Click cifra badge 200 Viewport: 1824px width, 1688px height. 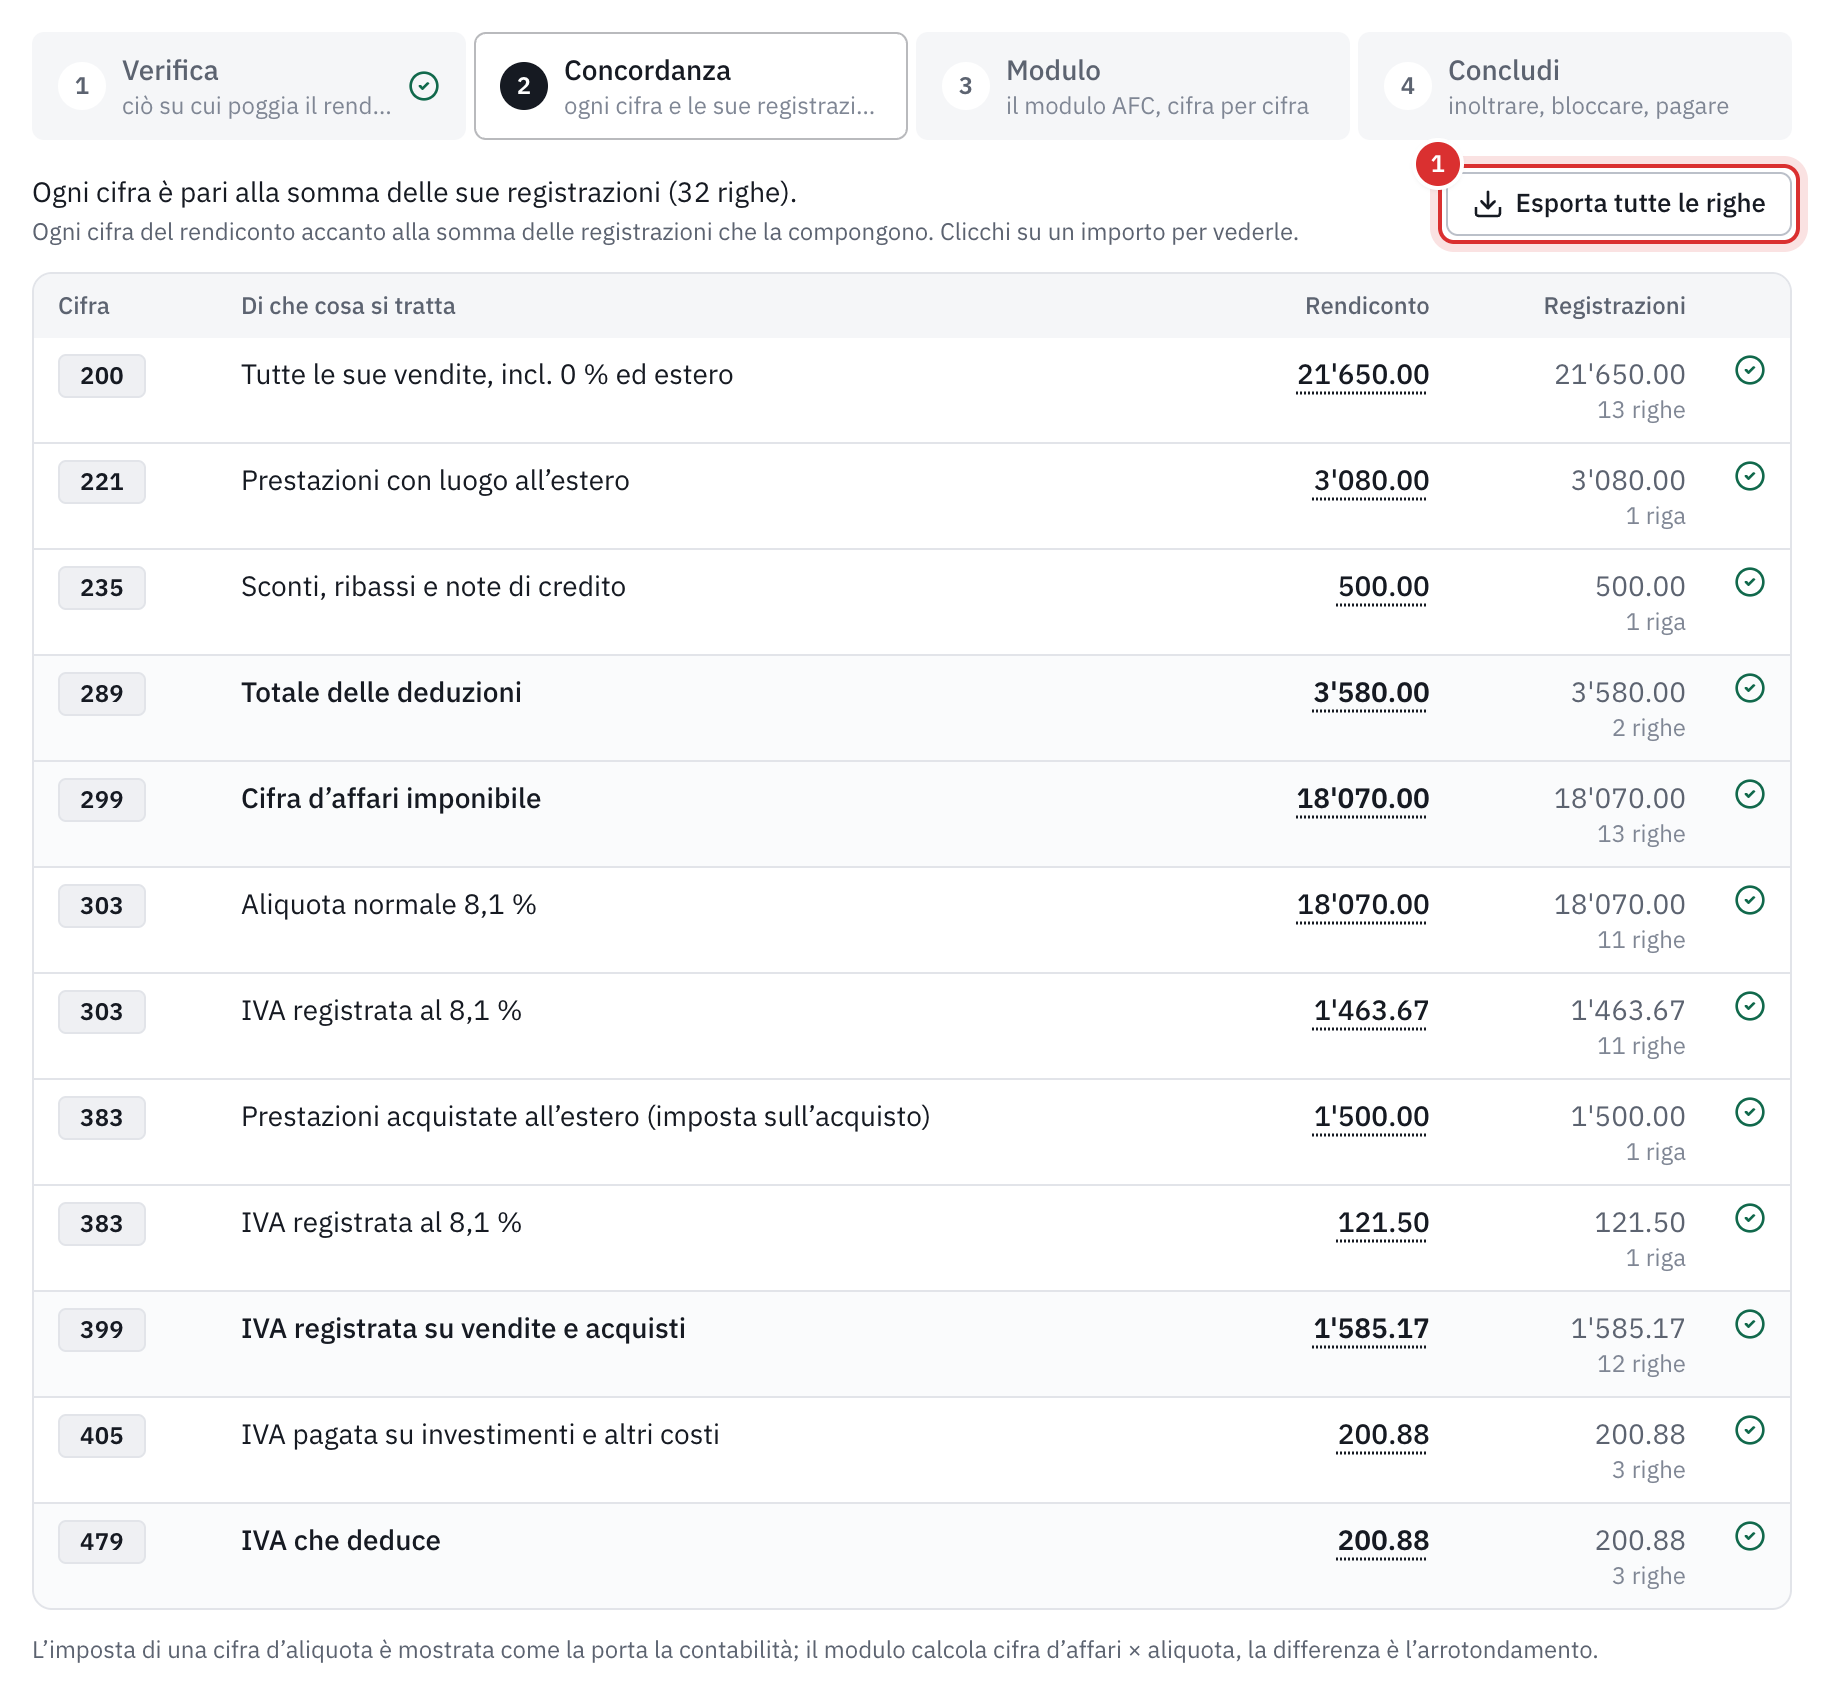pyautogui.click(x=102, y=376)
